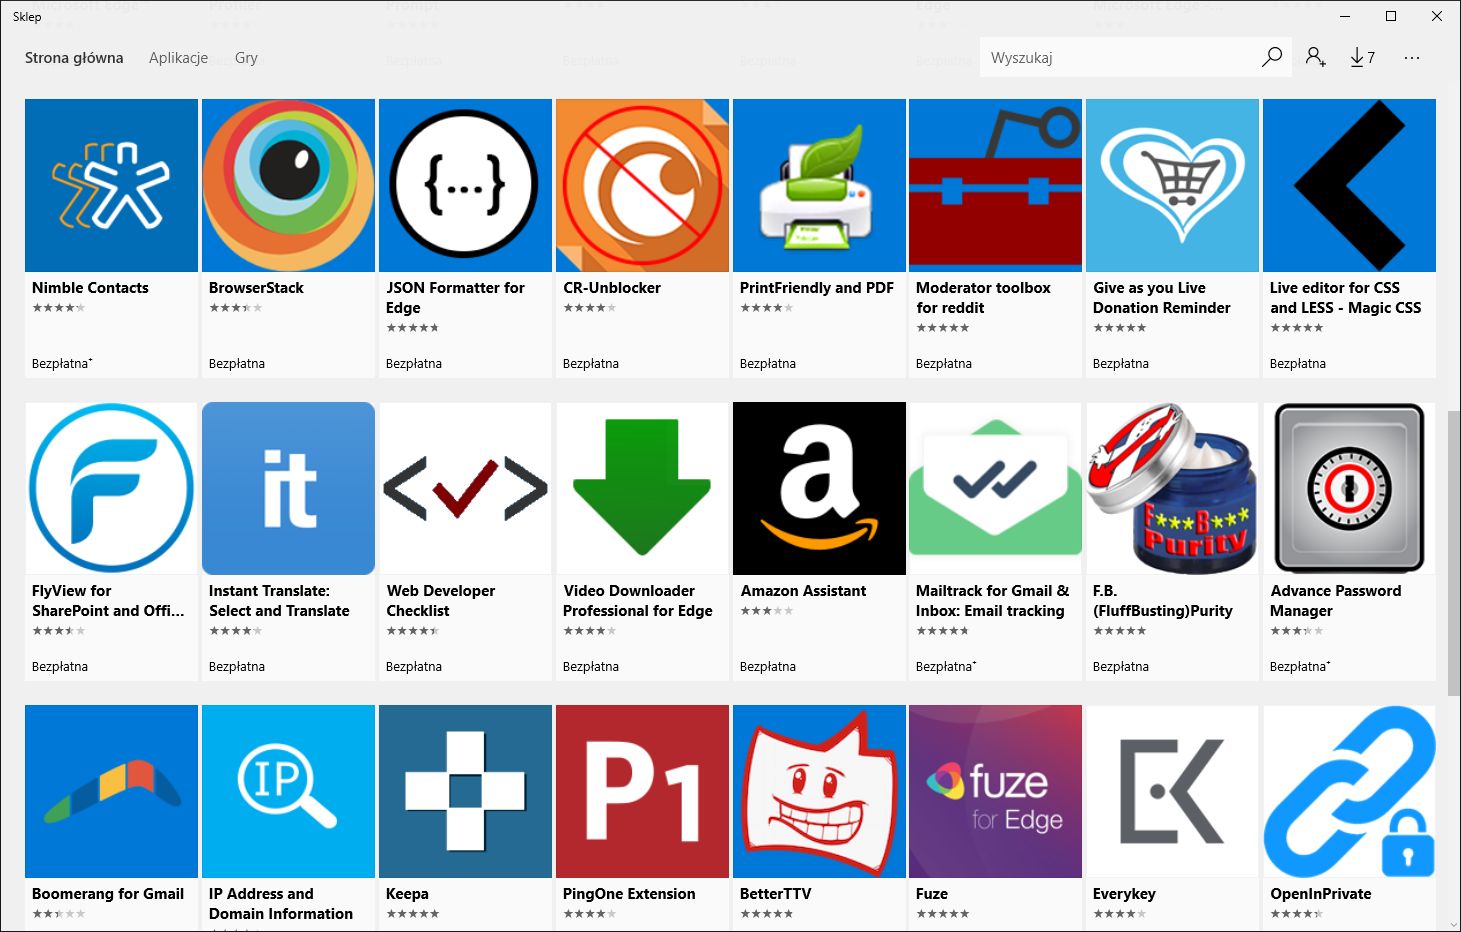Click the vertical scrollbar thumb
1461x932 pixels.
[1453, 551]
